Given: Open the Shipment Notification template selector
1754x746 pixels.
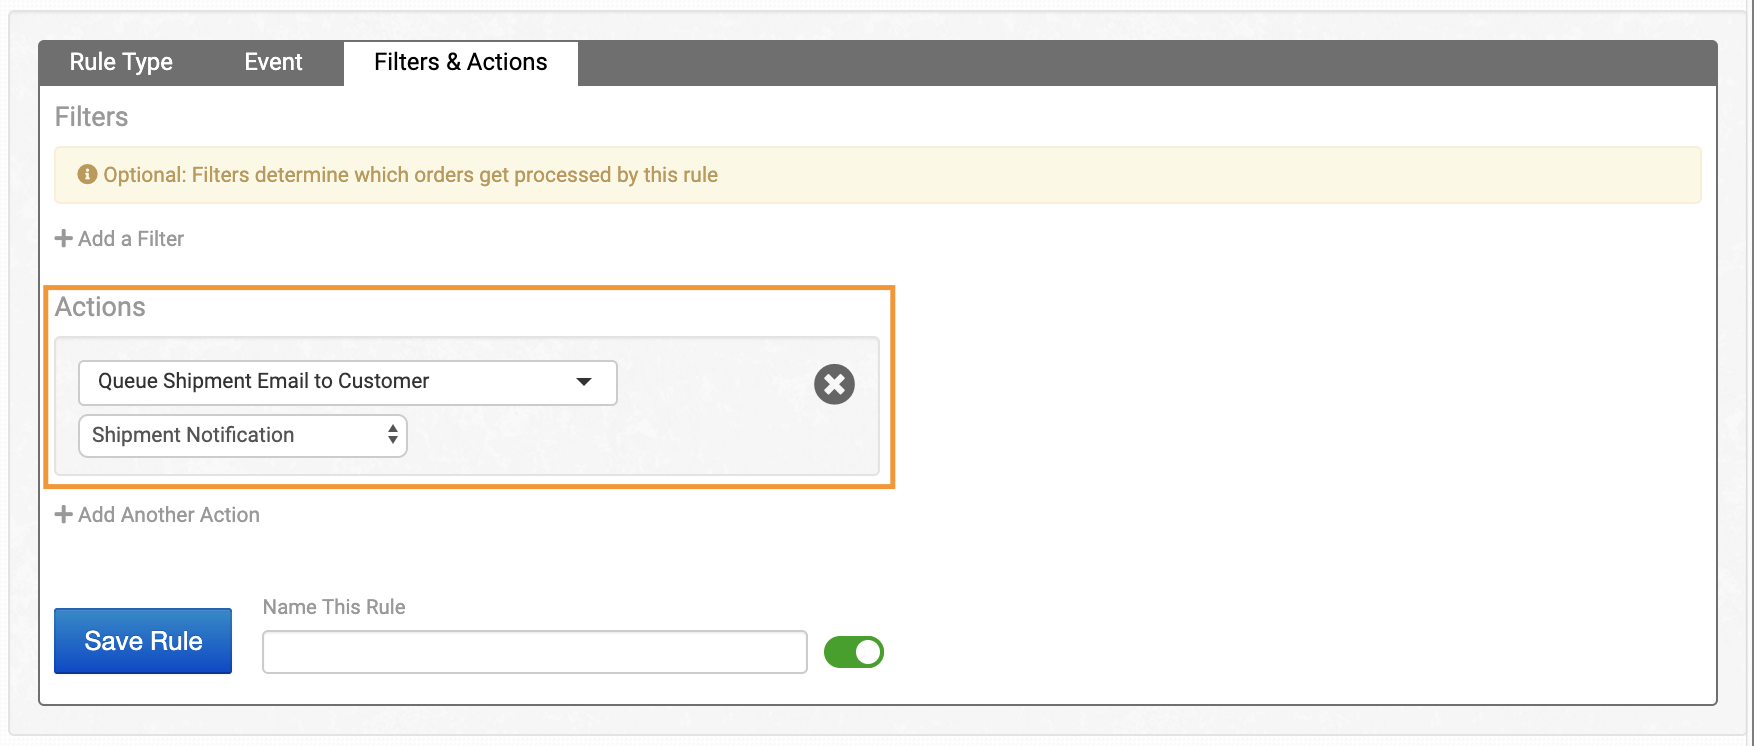Looking at the screenshot, I should [x=241, y=435].
